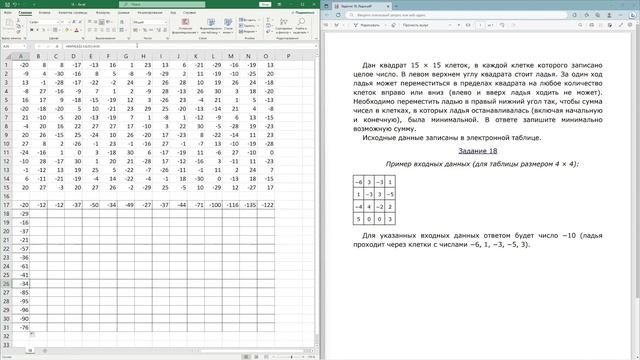Click the Share button in Excel
This screenshot has height=360, width=640.
click(x=303, y=13)
